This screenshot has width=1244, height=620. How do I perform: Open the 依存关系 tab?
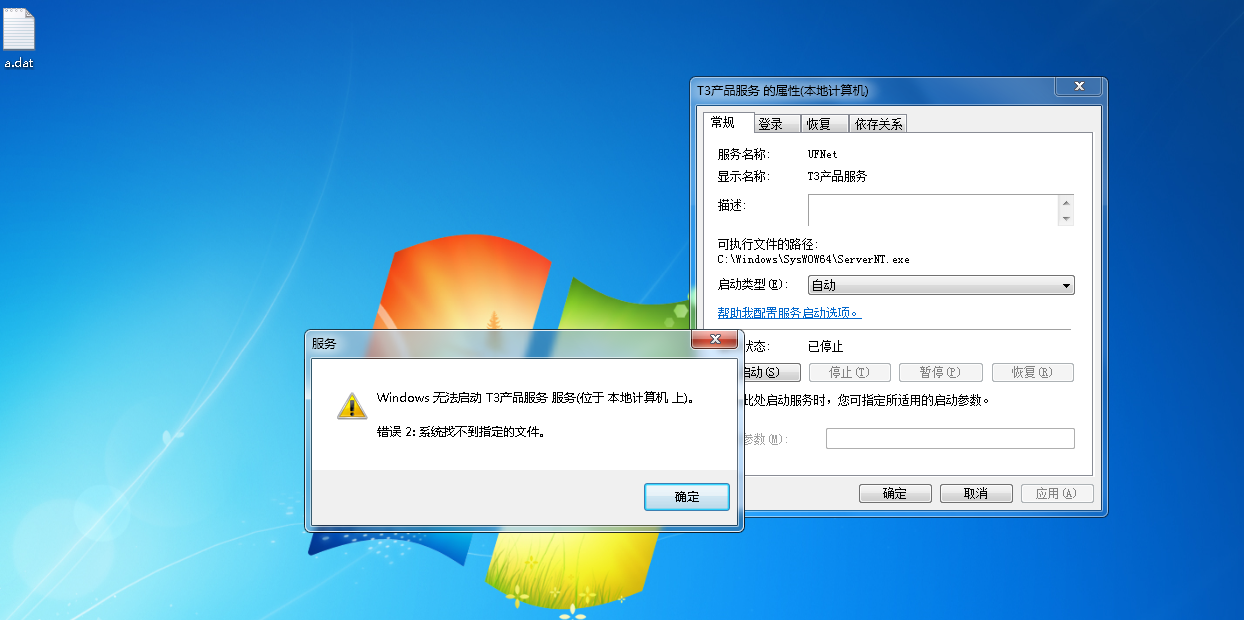[x=878, y=124]
